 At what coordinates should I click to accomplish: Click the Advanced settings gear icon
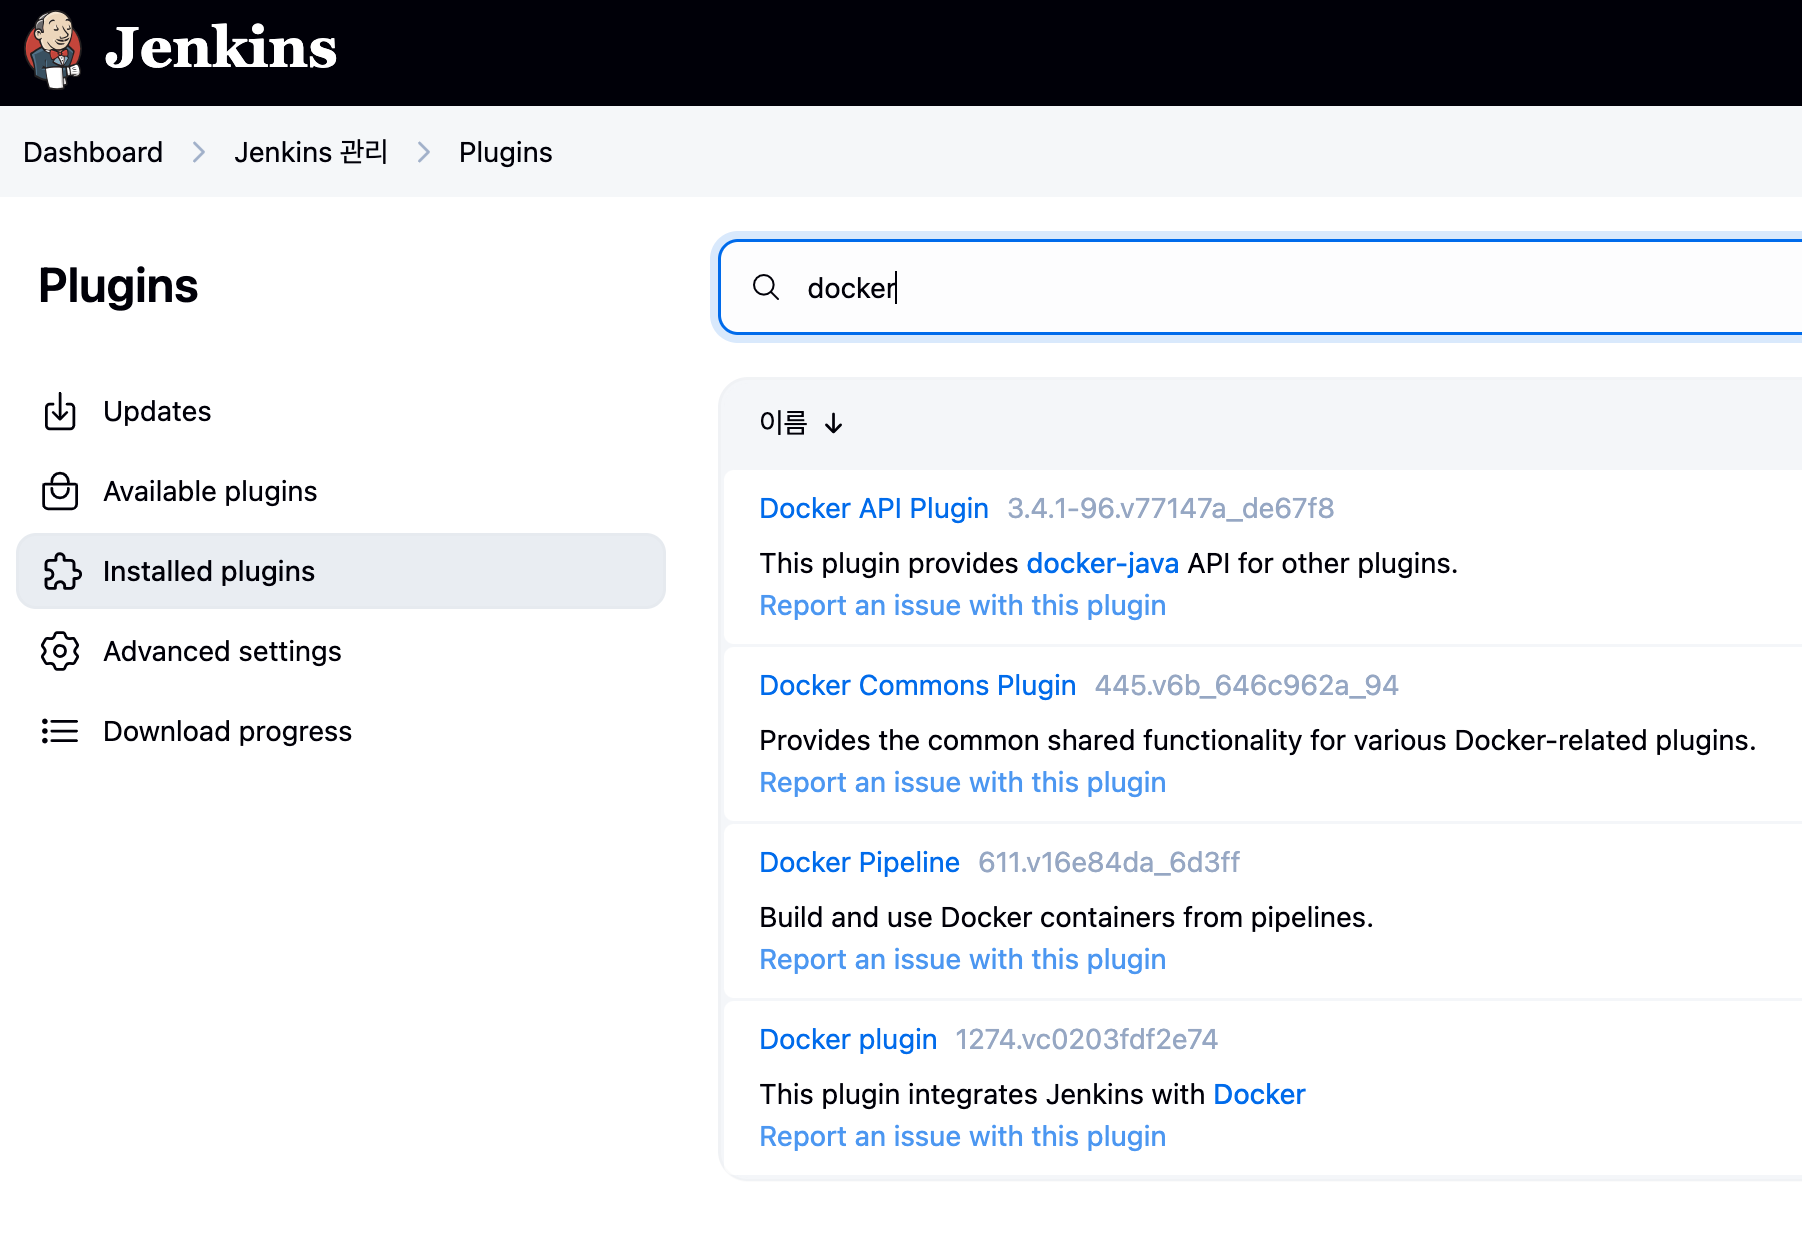tap(60, 651)
